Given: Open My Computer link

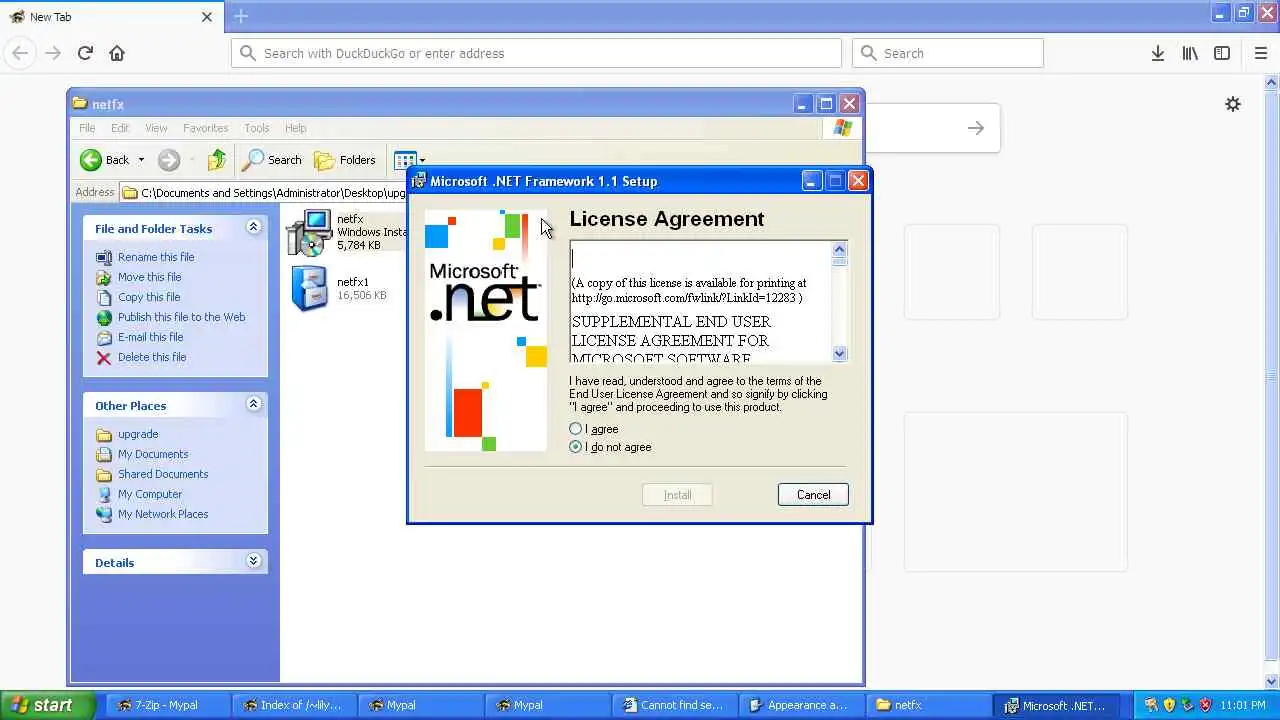Looking at the screenshot, I should click(x=150, y=494).
